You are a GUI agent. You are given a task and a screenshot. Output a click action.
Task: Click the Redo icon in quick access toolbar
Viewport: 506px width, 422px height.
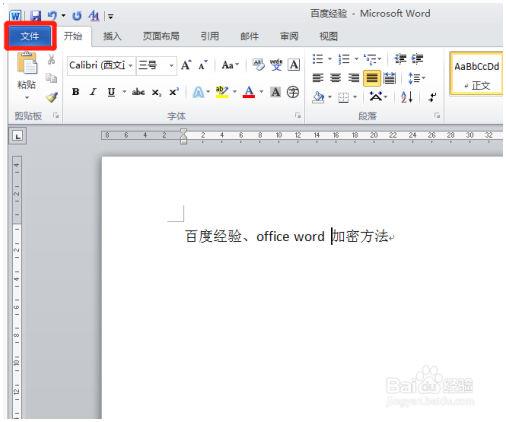pos(77,16)
